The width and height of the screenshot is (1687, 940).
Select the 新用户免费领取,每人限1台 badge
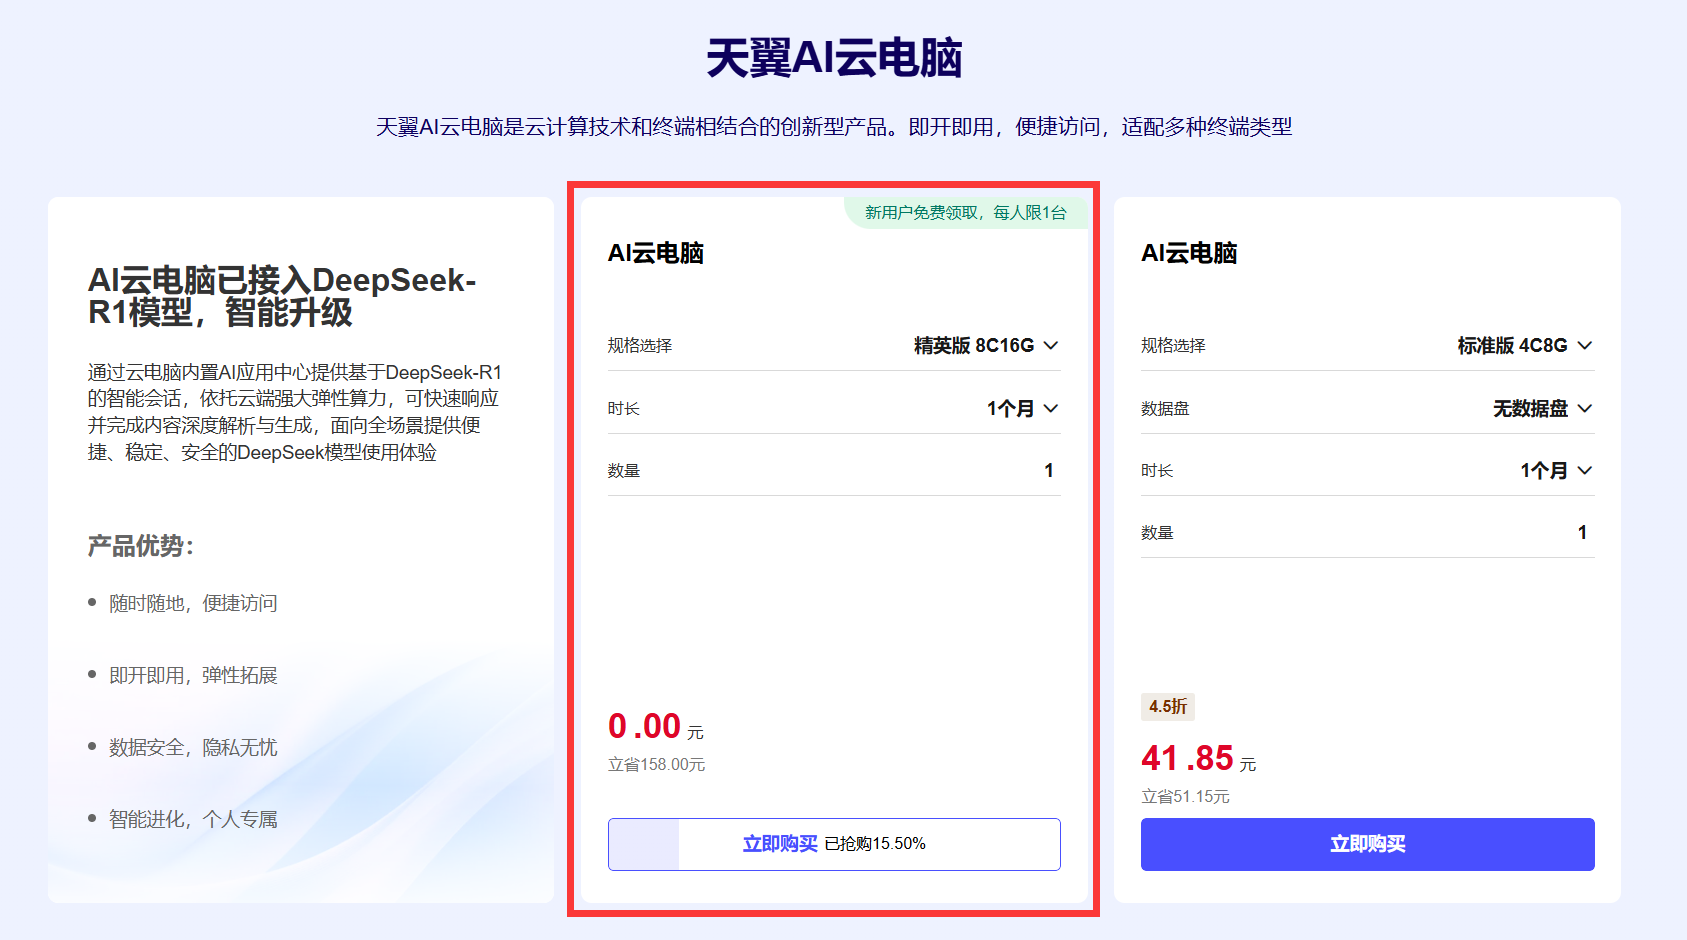(966, 213)
